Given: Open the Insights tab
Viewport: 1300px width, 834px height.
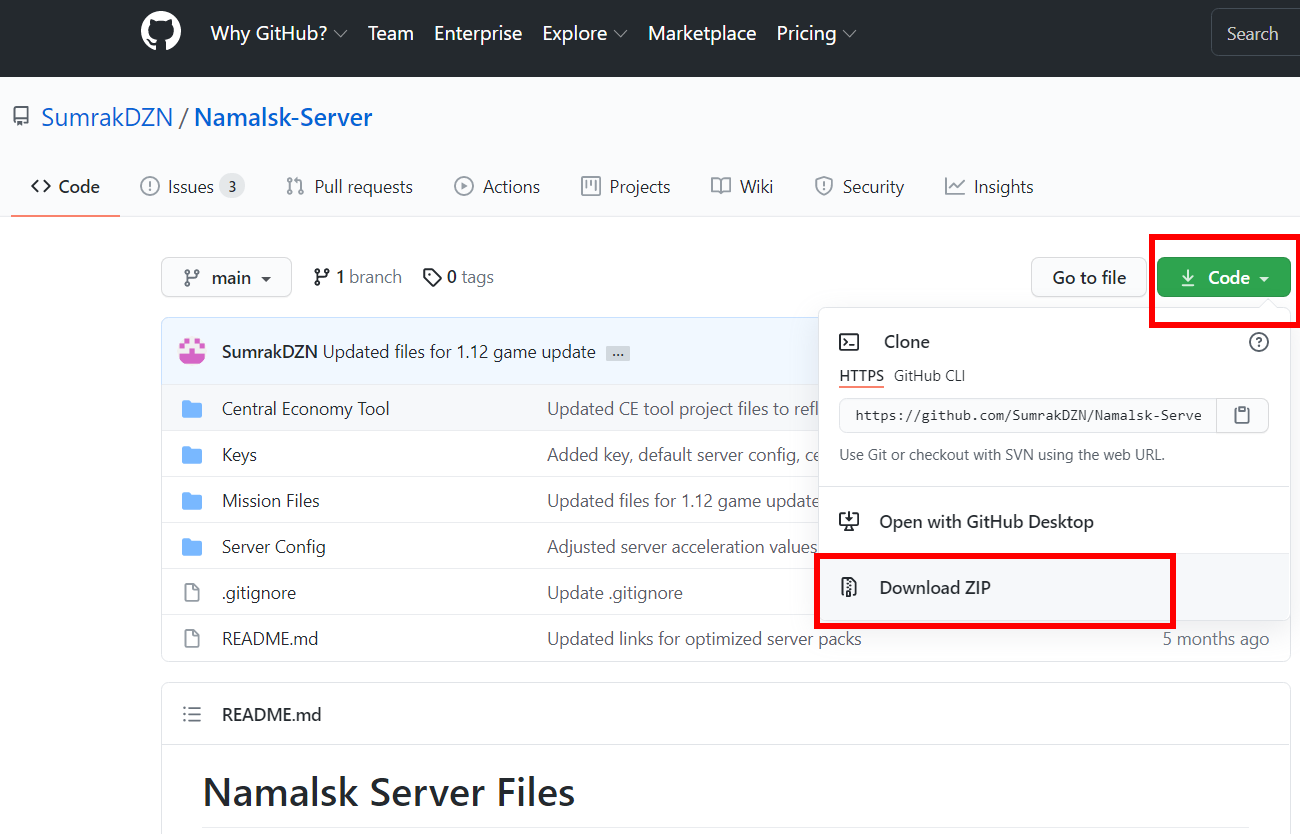Looking at the screenshot, I should point(989,186).
